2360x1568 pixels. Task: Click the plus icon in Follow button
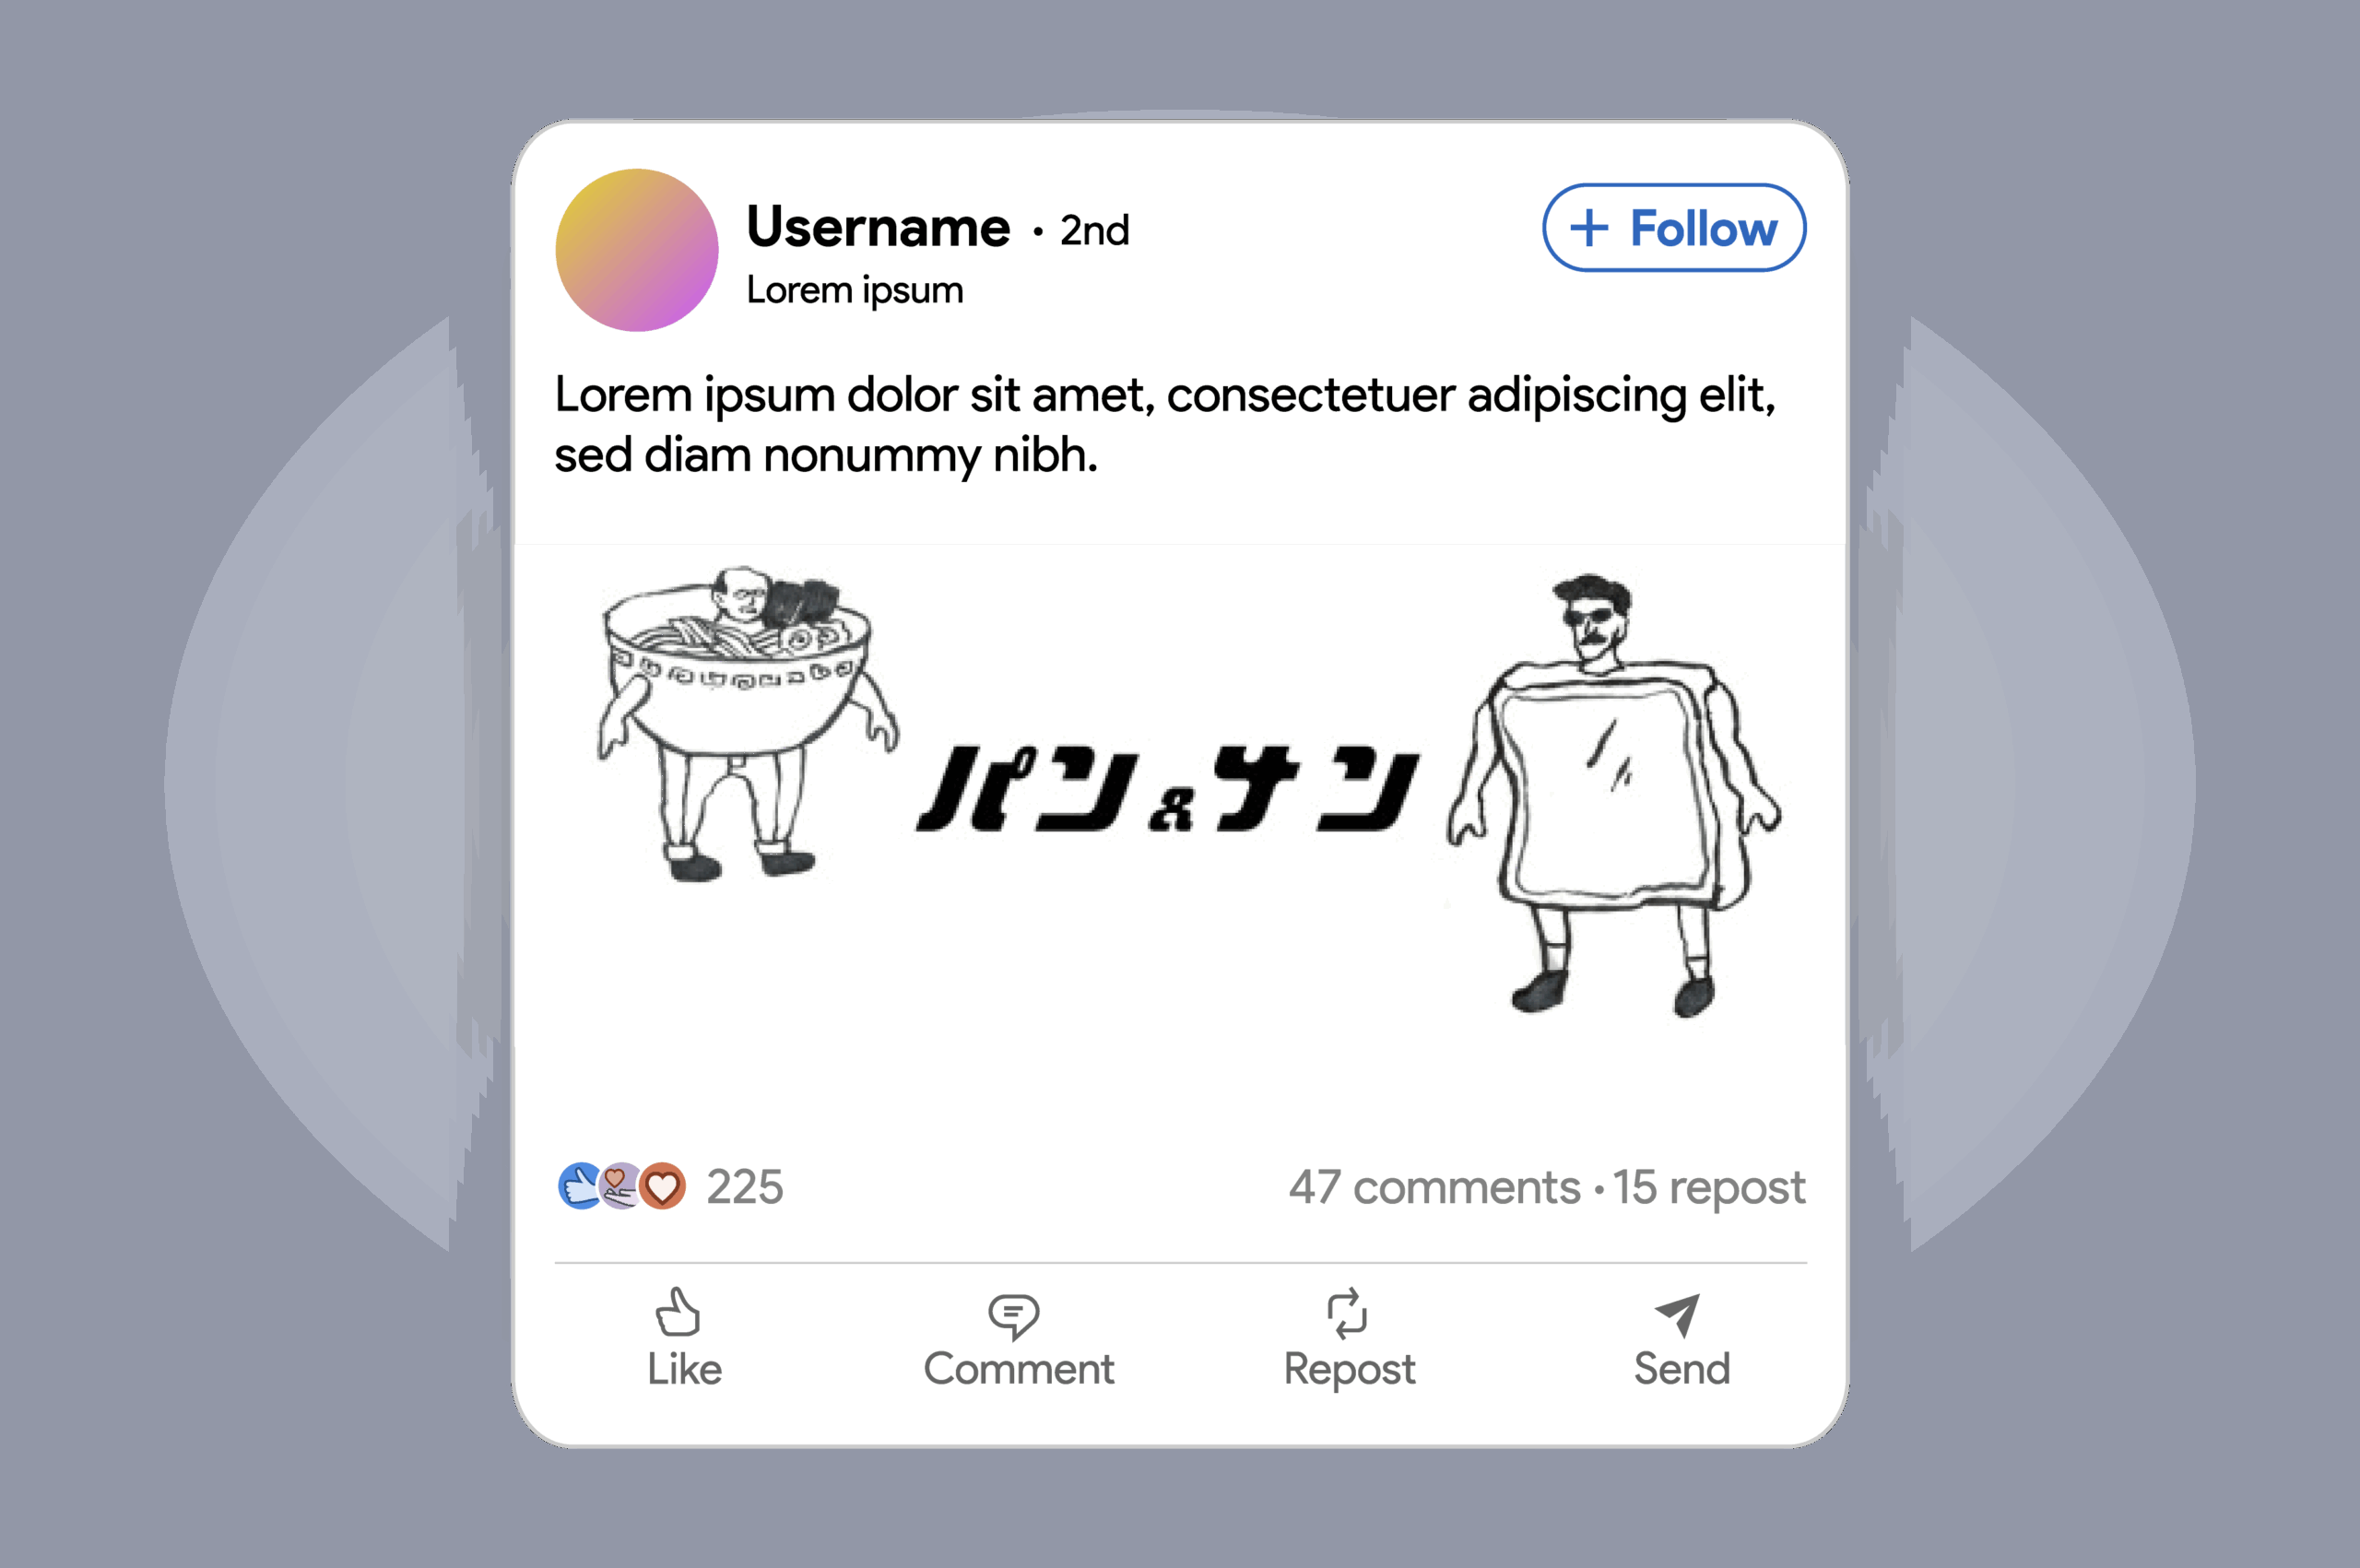(x=1589, y=228)
